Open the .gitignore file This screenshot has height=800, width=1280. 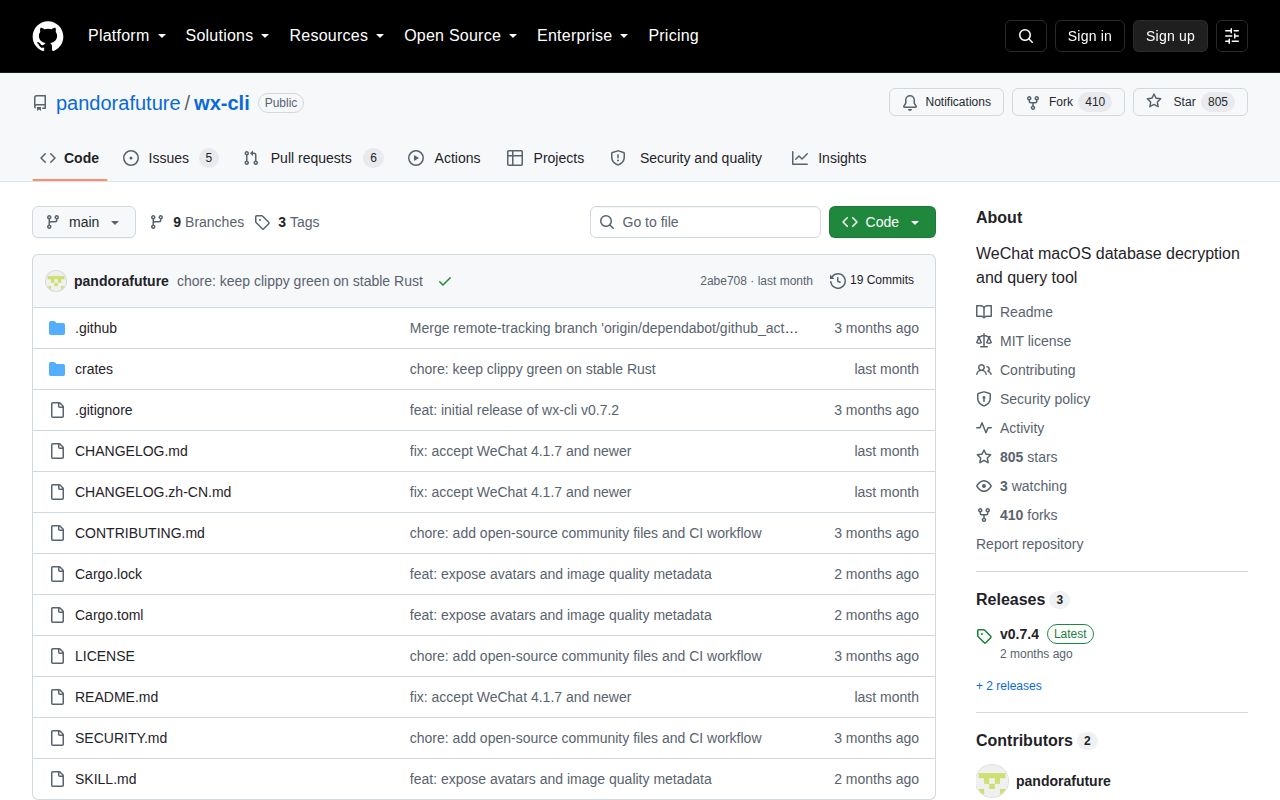pyautogui.click(x=104, y=410)
